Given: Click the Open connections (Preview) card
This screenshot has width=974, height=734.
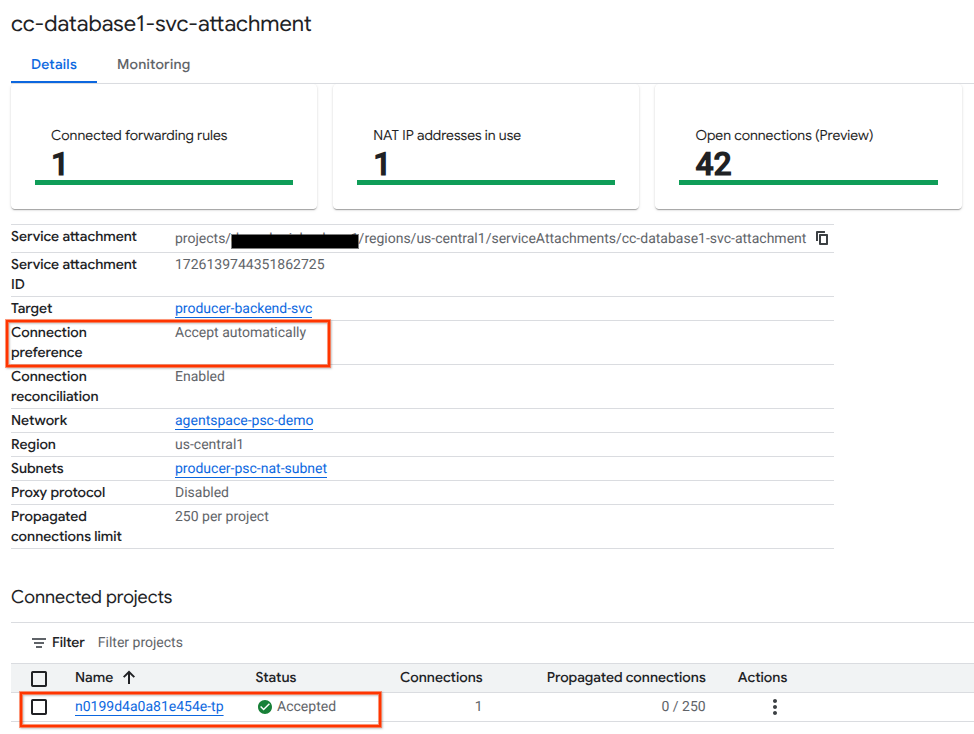Looking at the screenshot, I should click(808, 148).
